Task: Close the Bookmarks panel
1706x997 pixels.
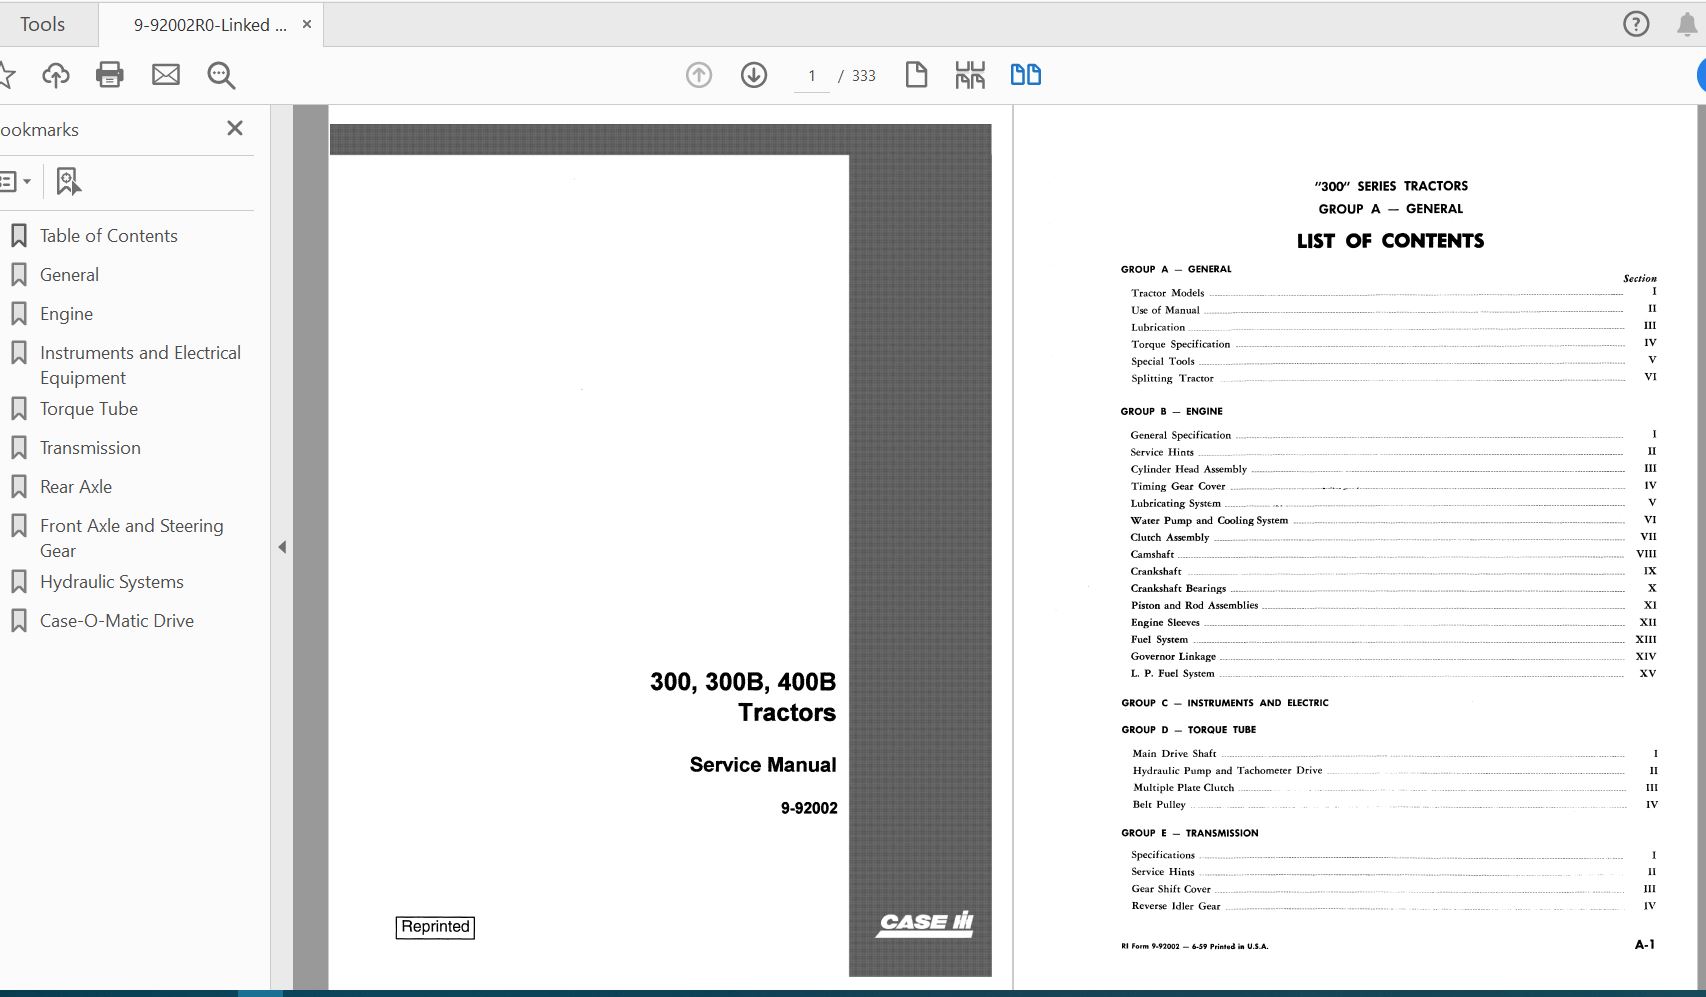Action: tap(234, 128)
